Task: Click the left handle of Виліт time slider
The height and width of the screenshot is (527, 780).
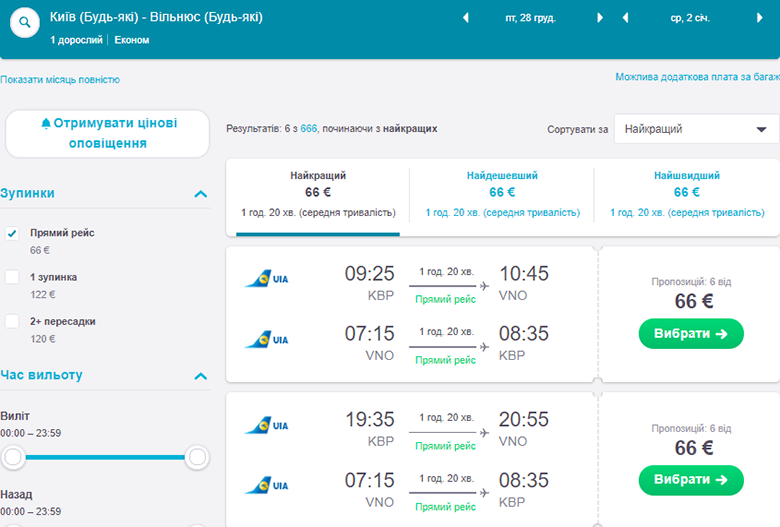Action: (13, 457)
